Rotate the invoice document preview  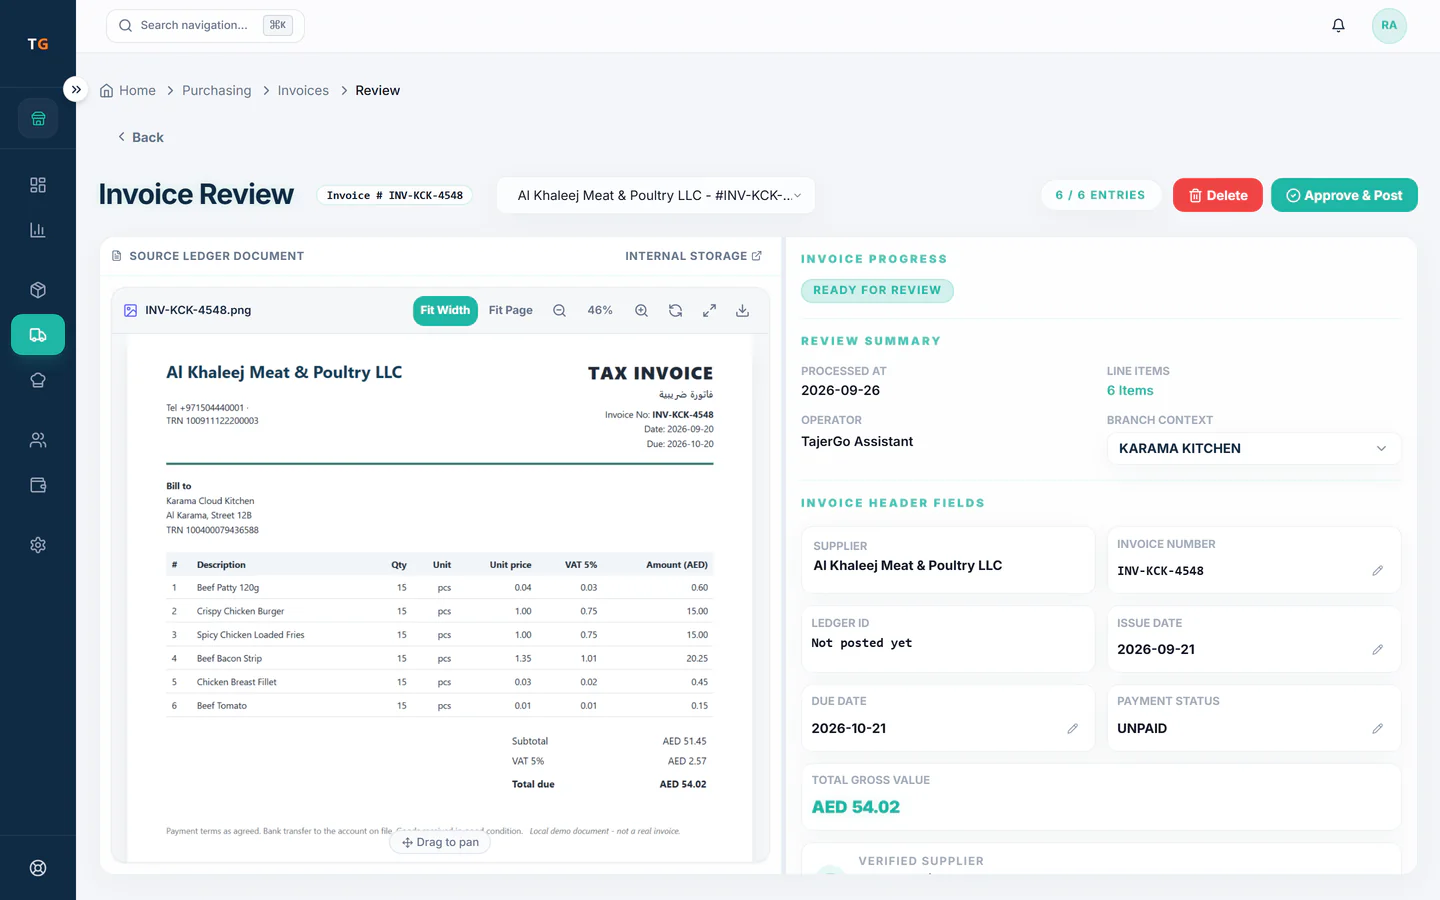(676, 311)
